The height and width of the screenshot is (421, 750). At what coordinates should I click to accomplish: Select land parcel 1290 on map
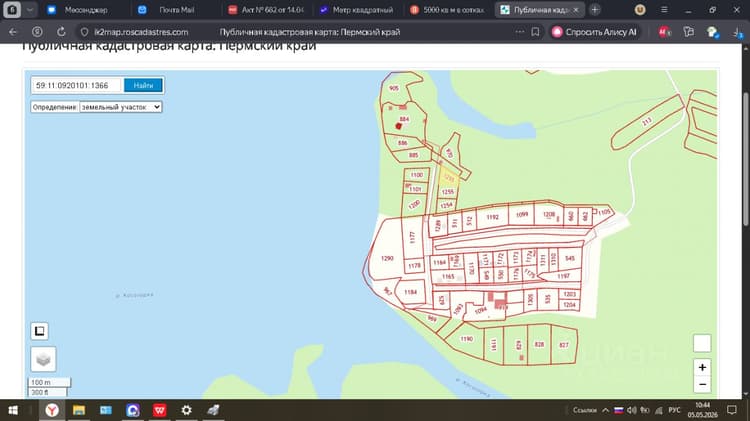(387, 258)
